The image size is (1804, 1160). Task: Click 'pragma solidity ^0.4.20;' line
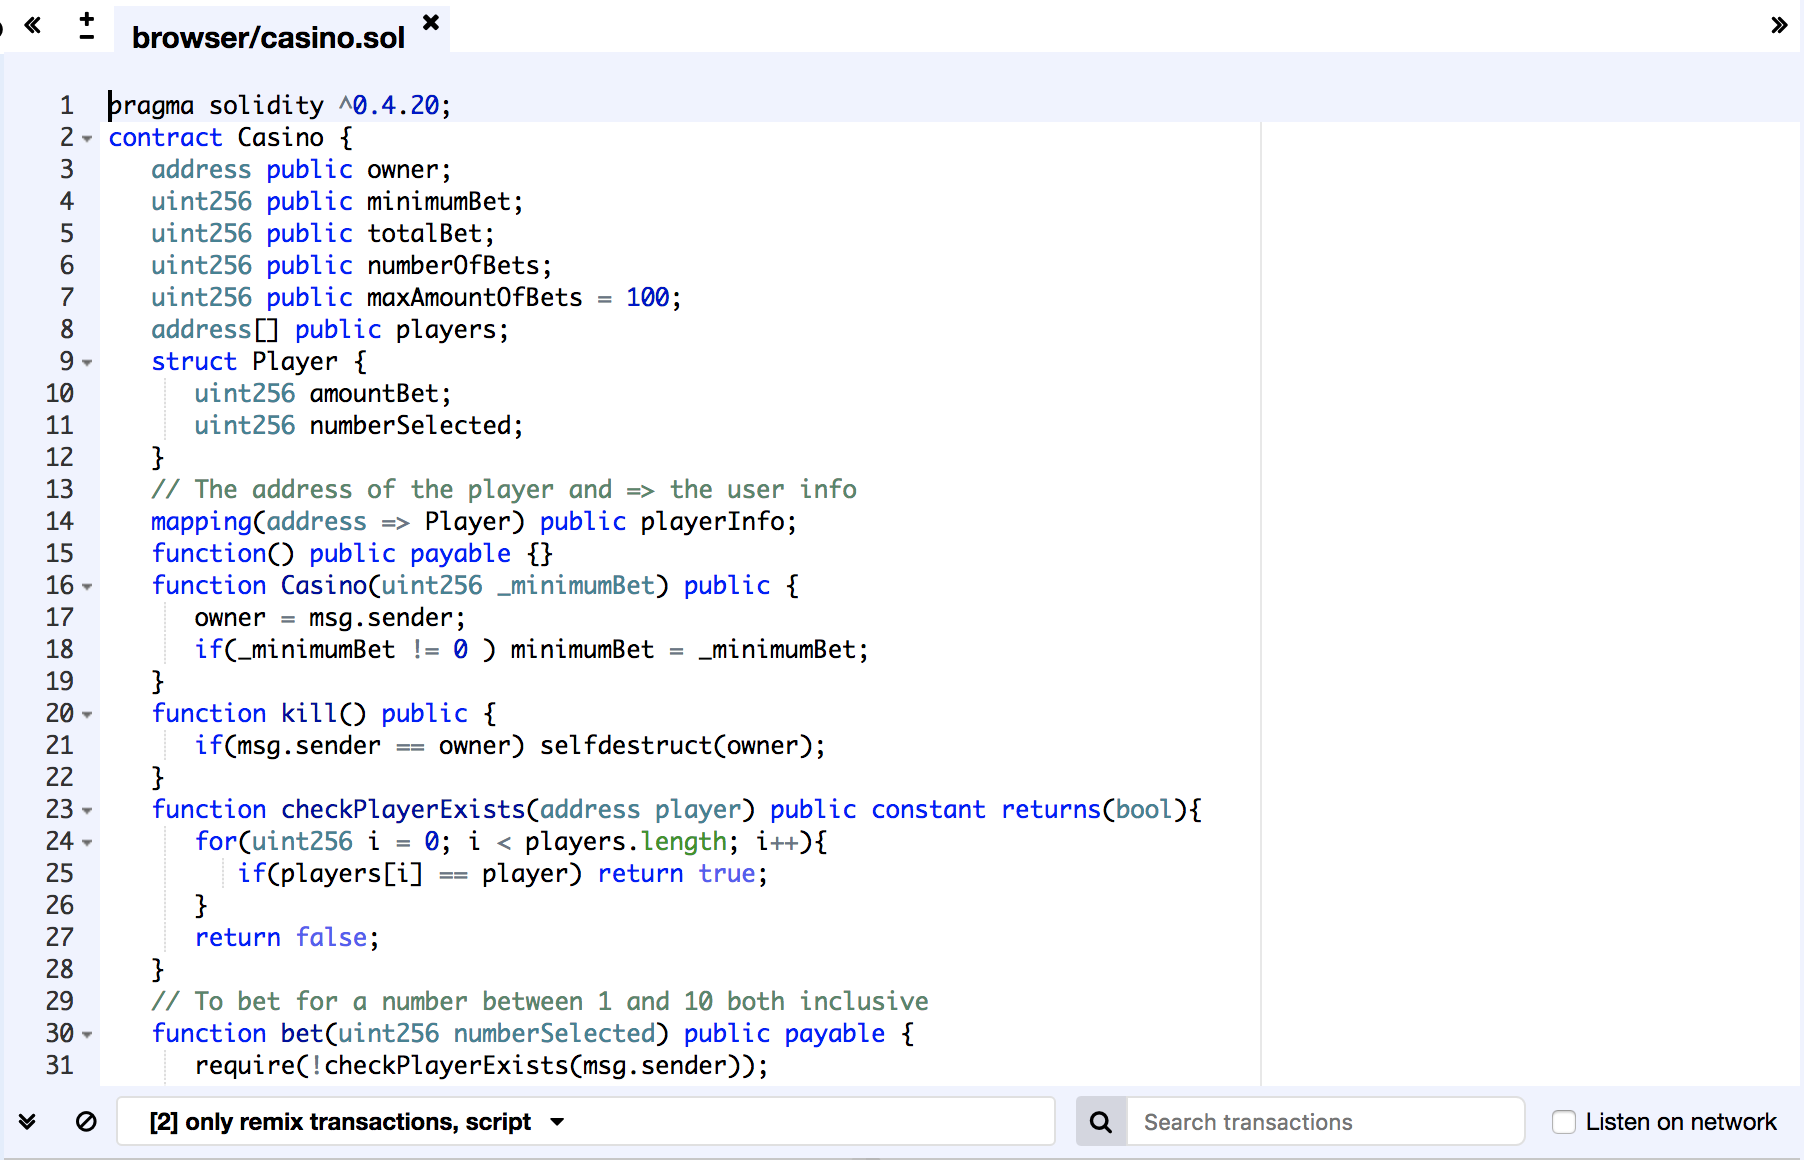[x=280, y=105]
